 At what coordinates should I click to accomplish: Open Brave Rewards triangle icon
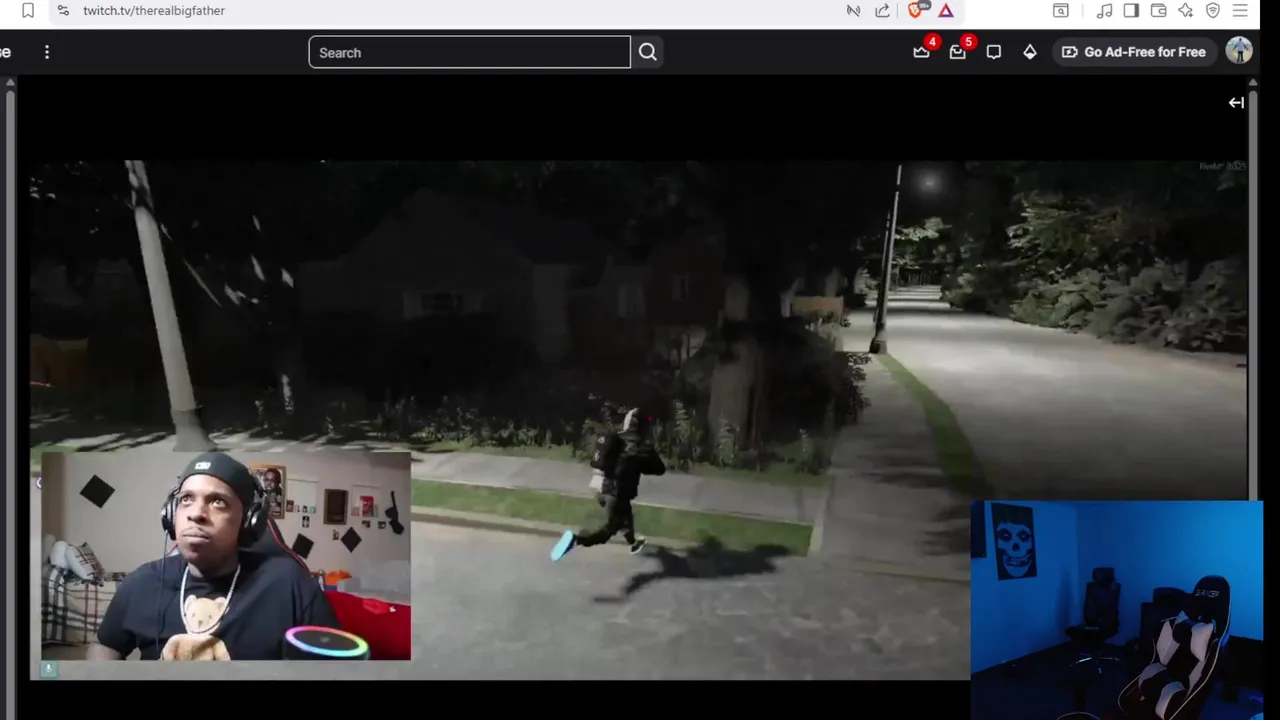(946, 10)
